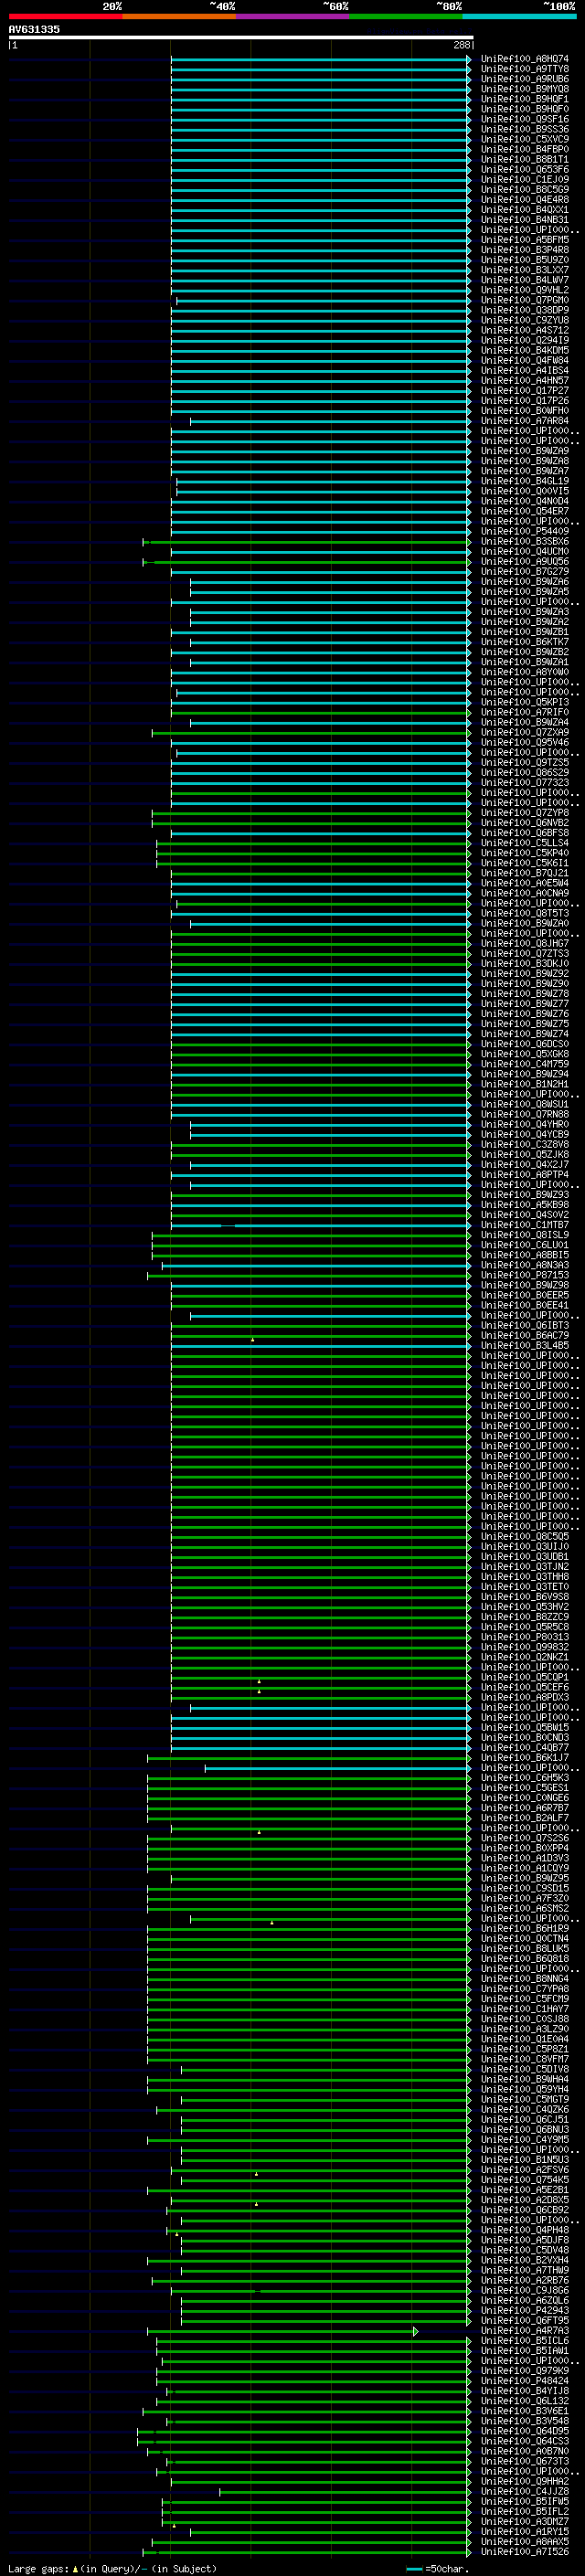This screenshot has height=2576, width=585.
Task: Open hit UniRef100_A1CQY9
Action: (x=525, y=1868)
